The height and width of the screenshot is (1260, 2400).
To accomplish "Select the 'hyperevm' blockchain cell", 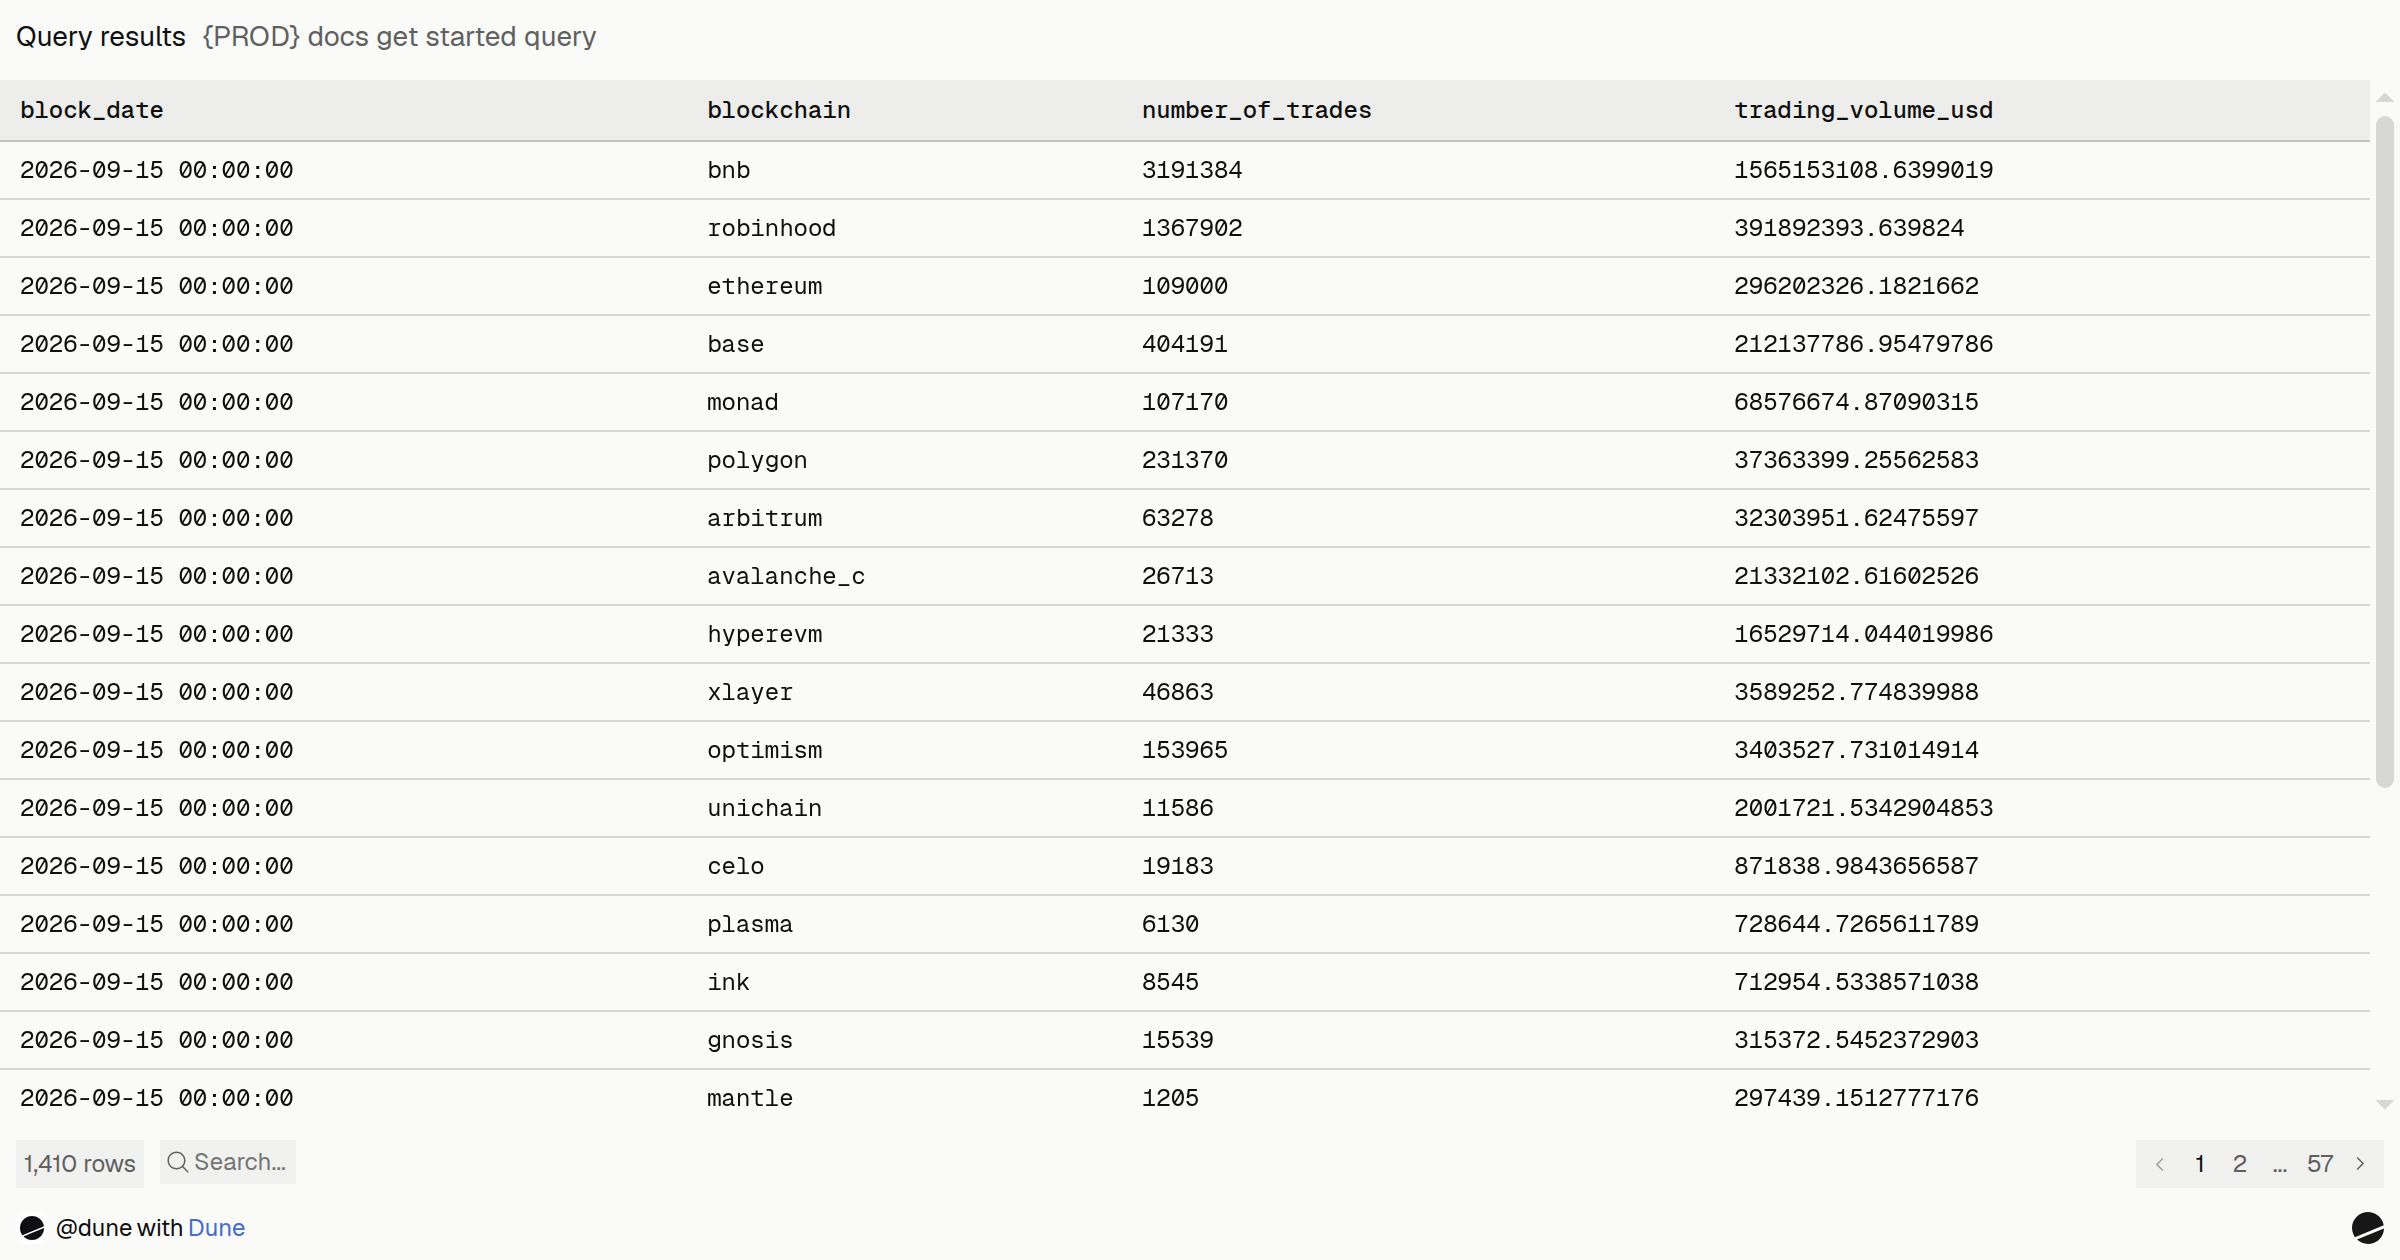I will [765, 634].
